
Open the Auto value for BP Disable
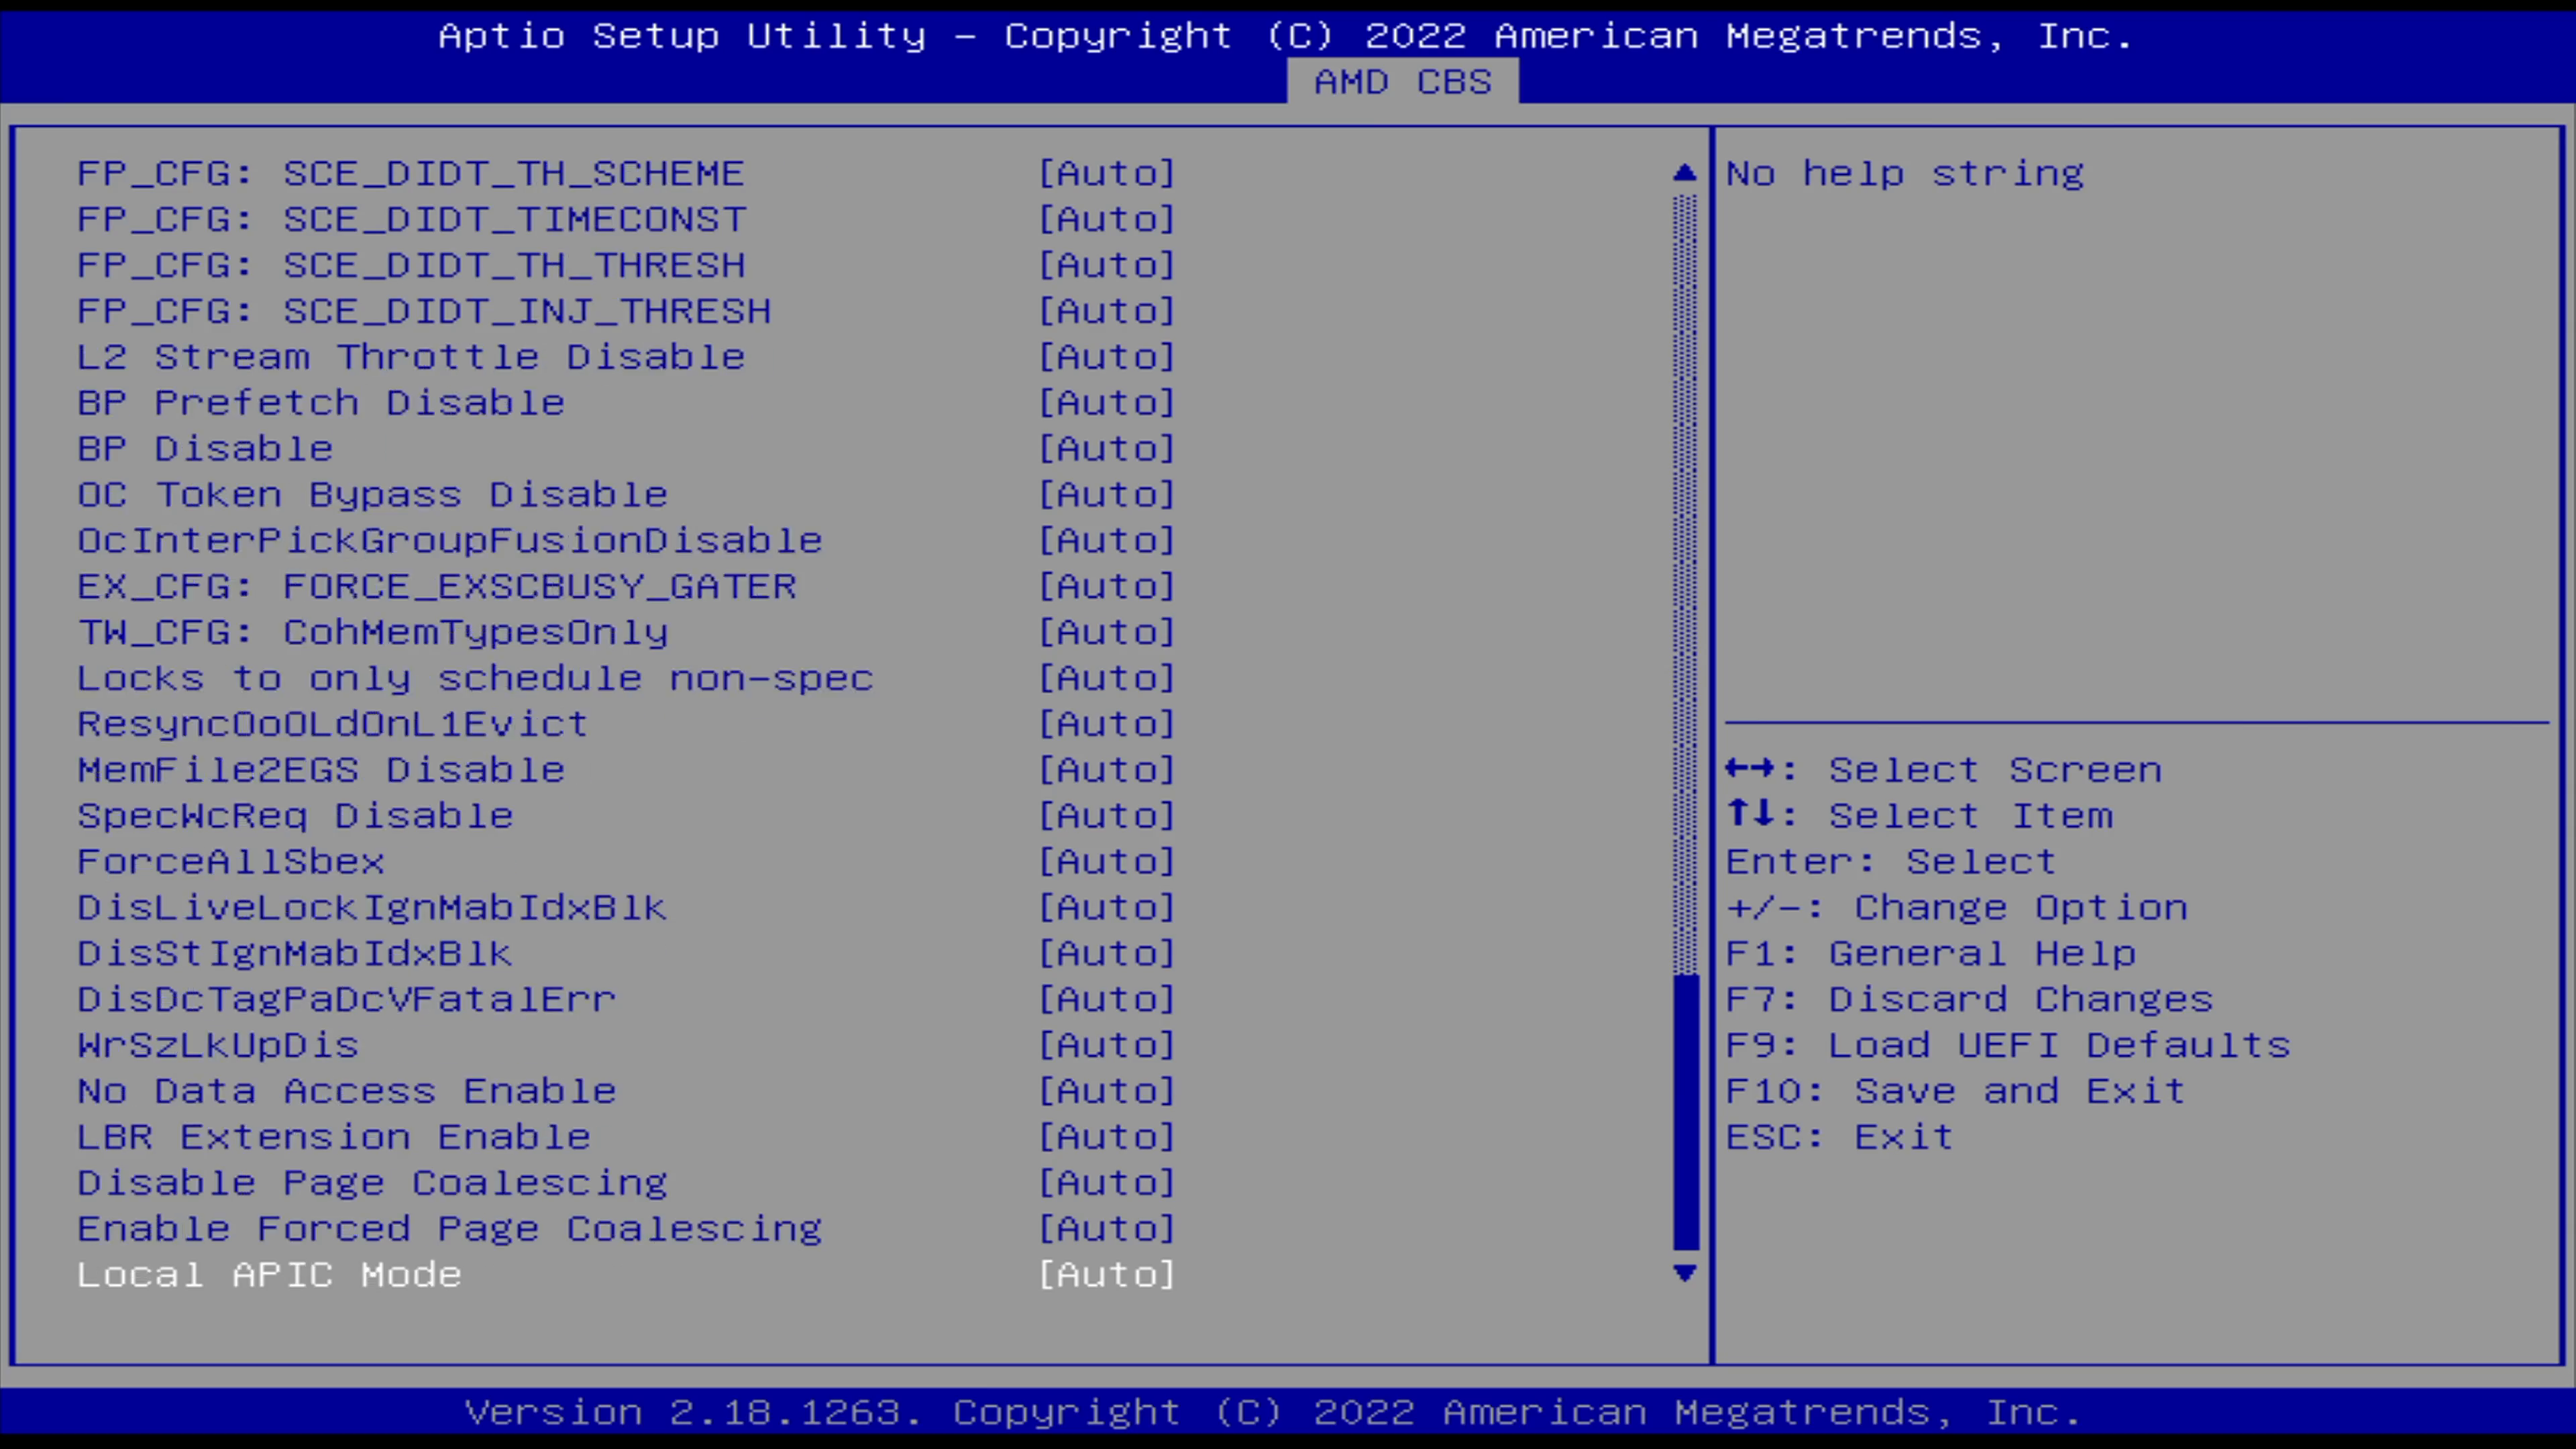pyautogui.click(x=1107, y=449)
